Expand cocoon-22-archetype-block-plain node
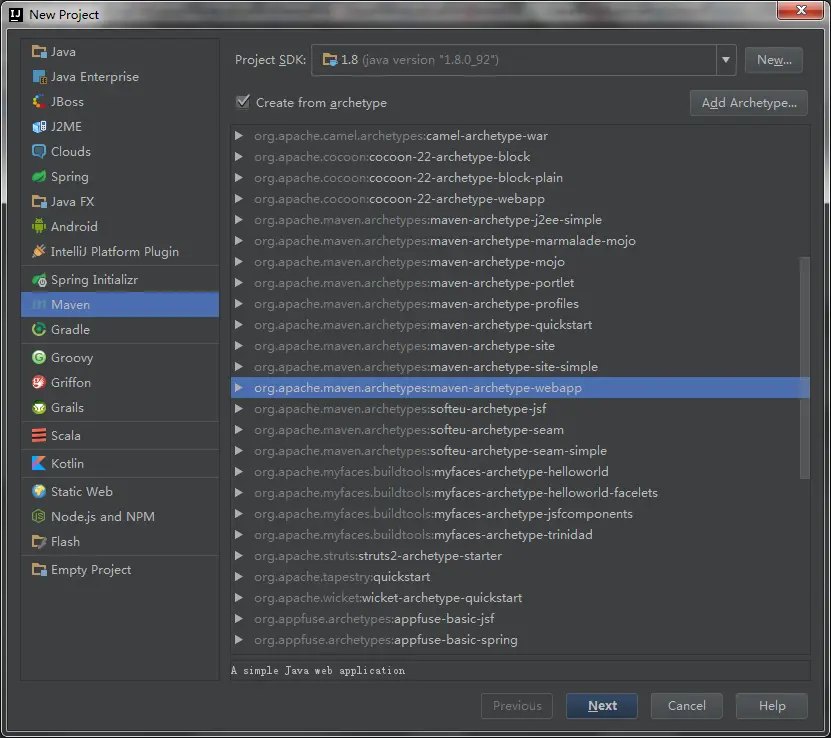The height and width of the screenshot is (738, 831). click(239, 177)
